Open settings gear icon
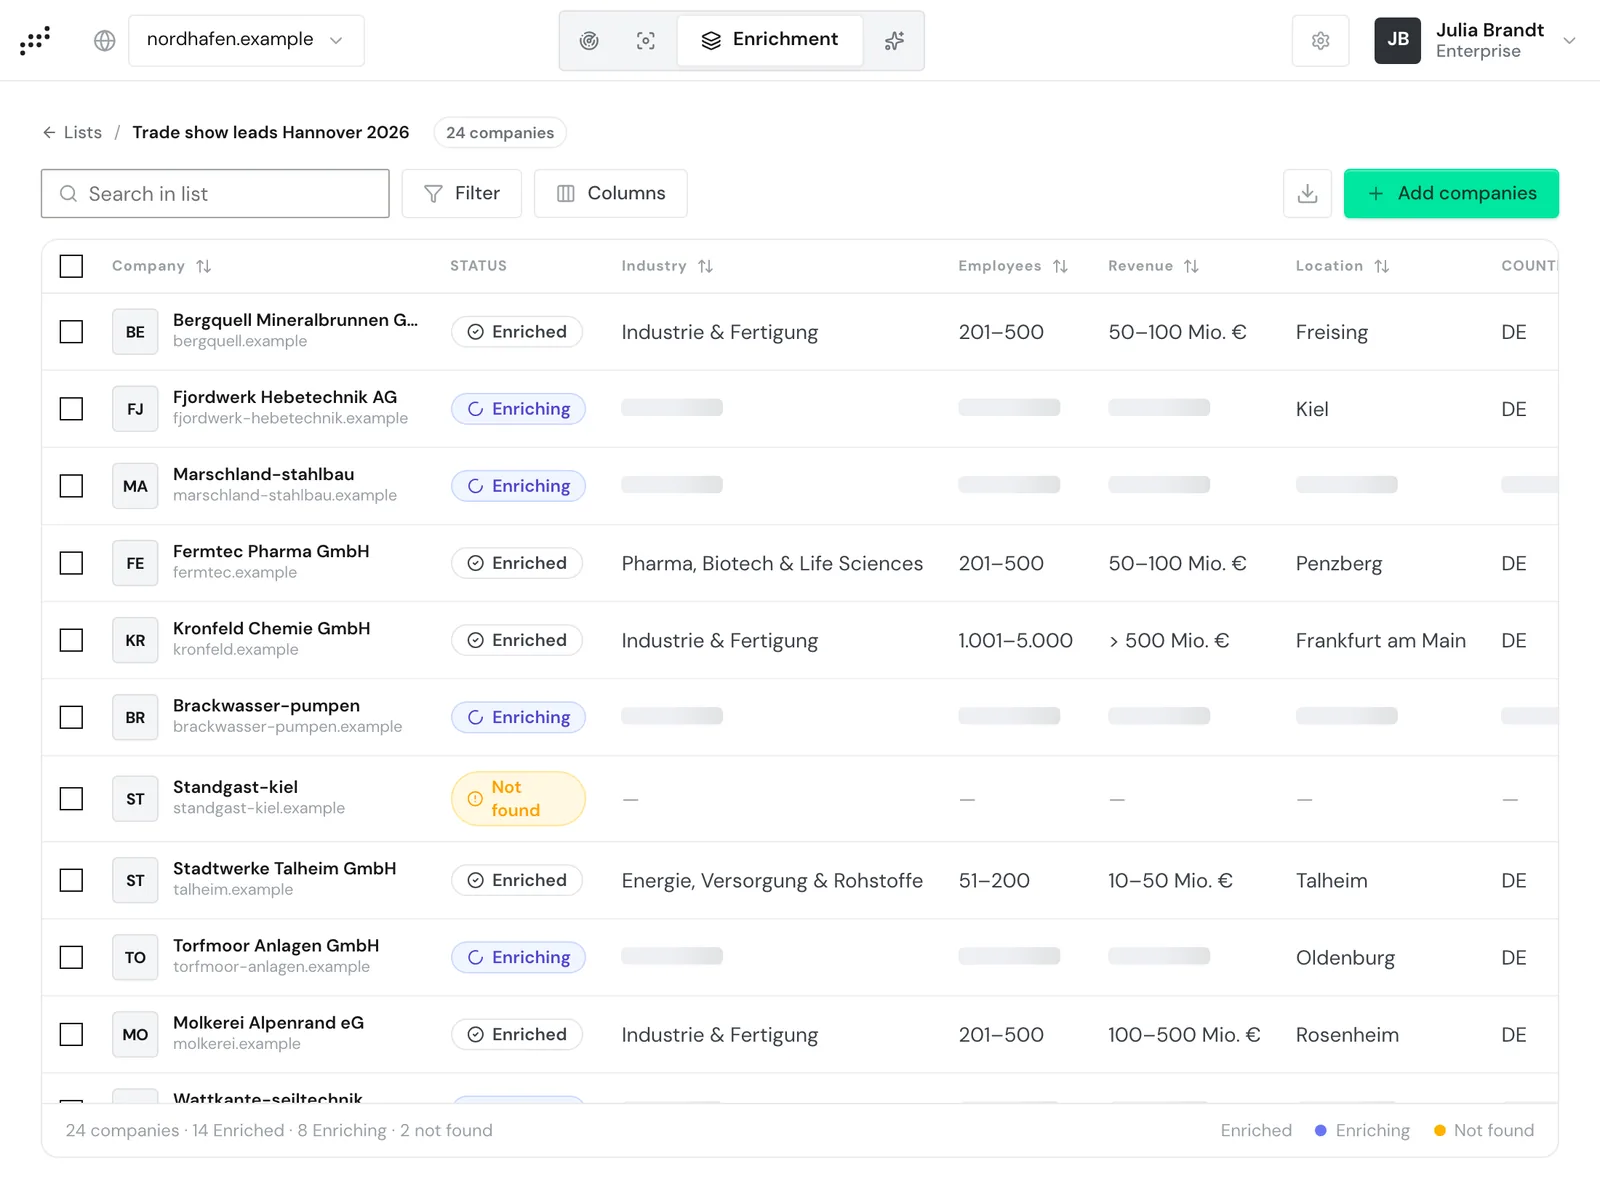The width and height of the screenshot is (1600, 1193). [x=1321, y=40]
